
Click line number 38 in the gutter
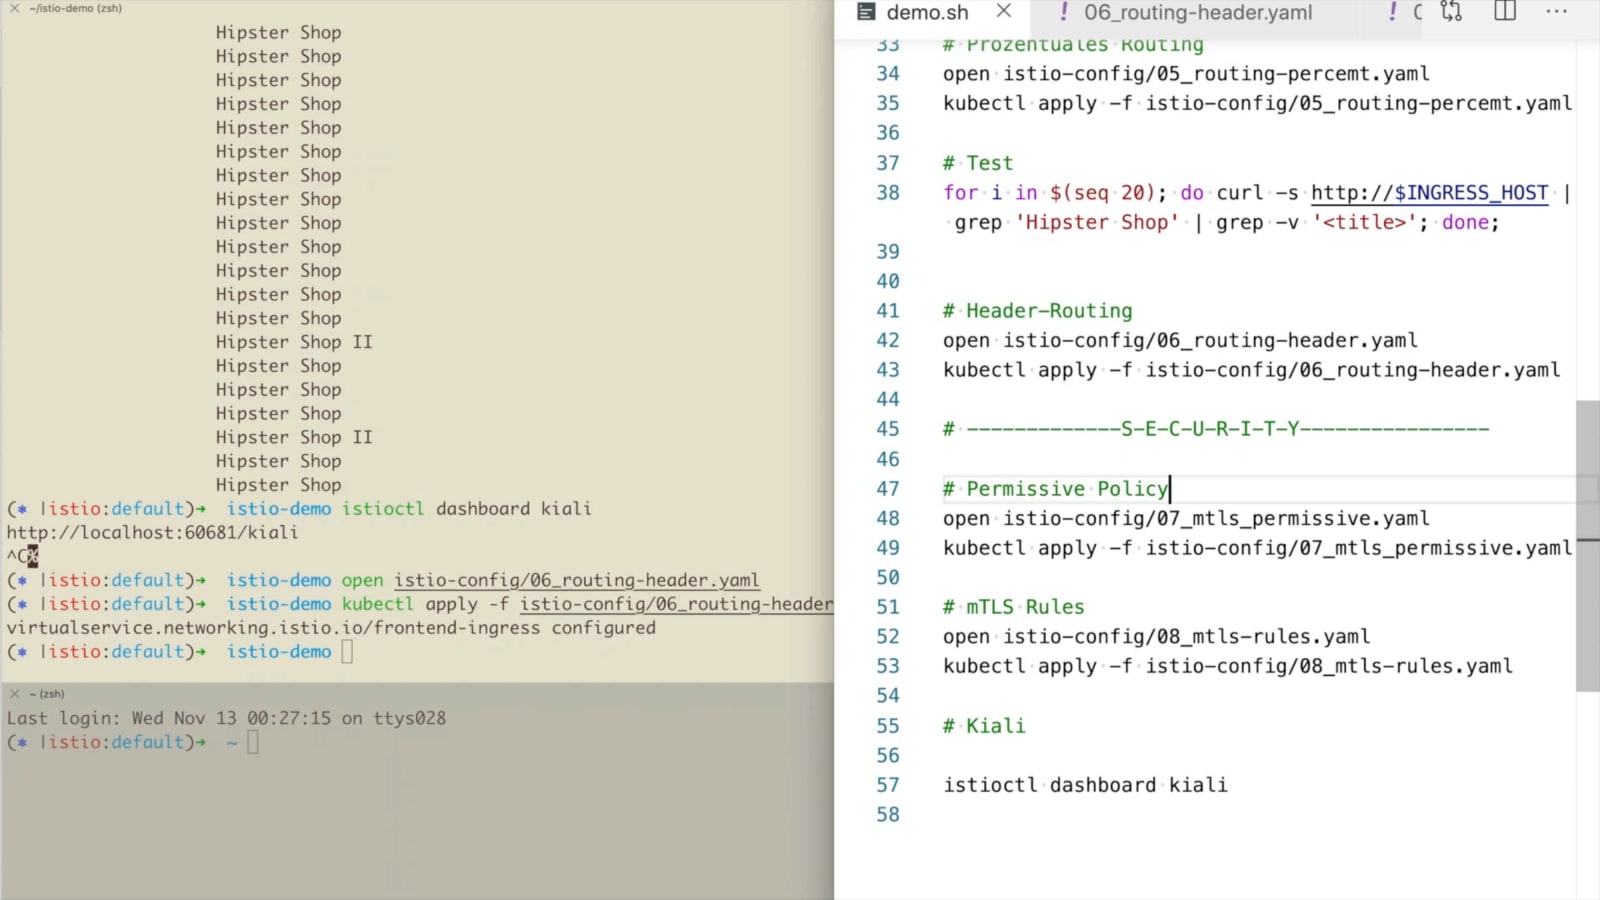pos(887,192)
